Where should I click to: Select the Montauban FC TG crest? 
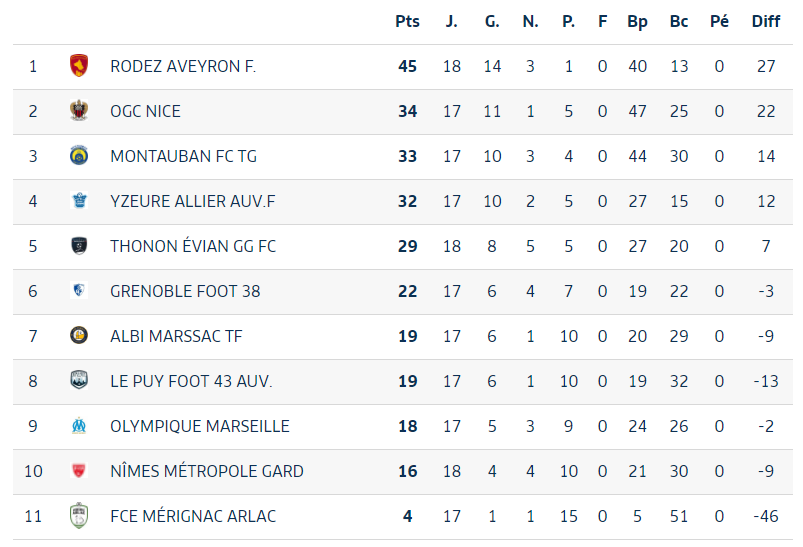(79, 156)
